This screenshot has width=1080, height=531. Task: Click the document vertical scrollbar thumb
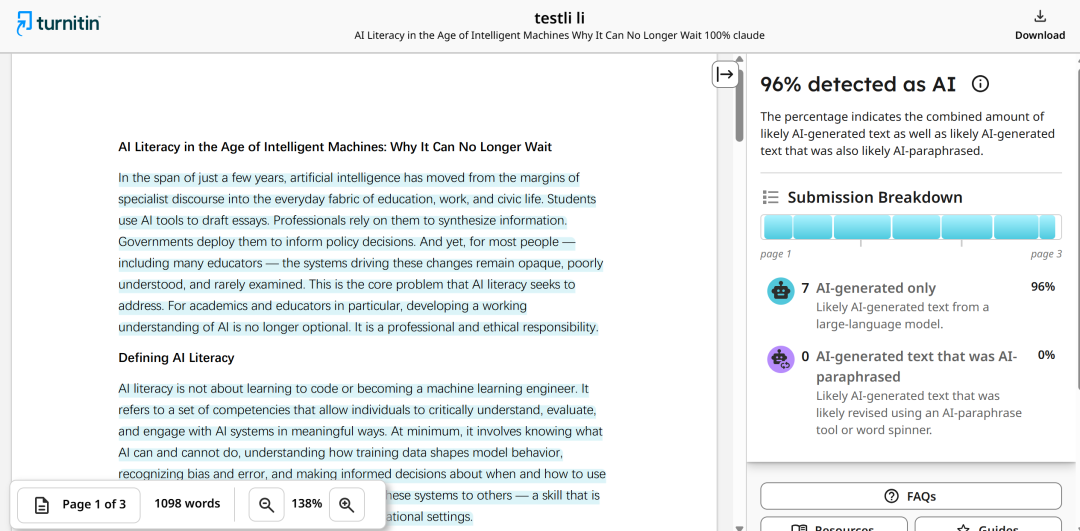tap(740, 101)
